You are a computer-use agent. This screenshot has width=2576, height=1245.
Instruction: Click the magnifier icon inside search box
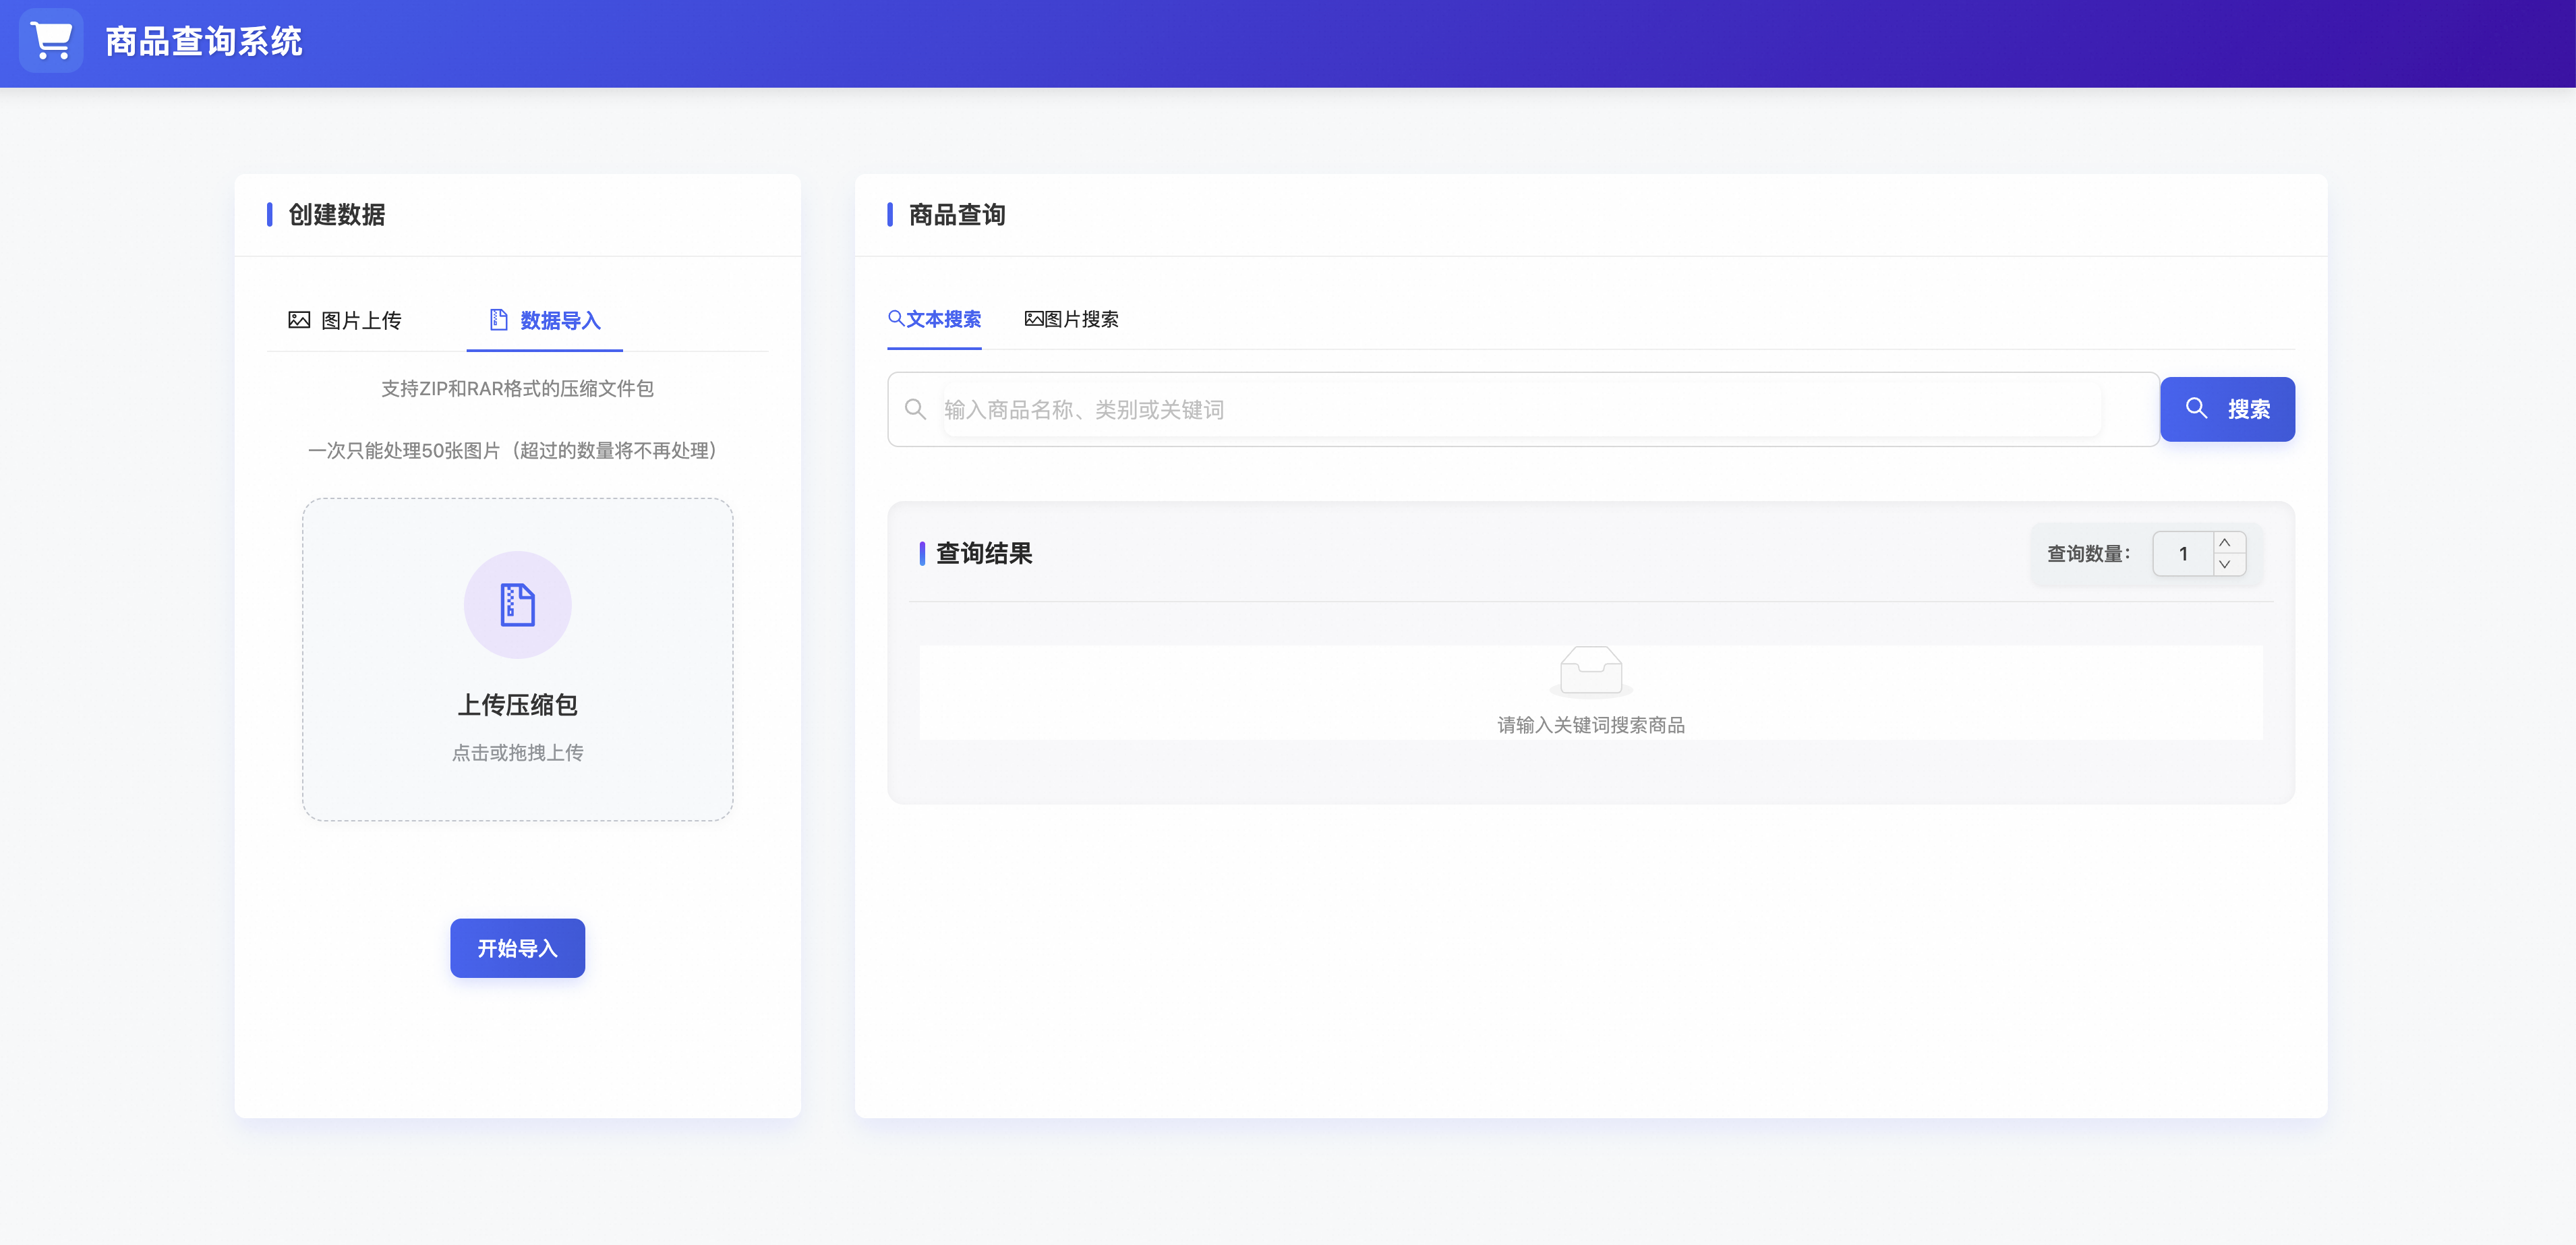click(x=915, y=409)
